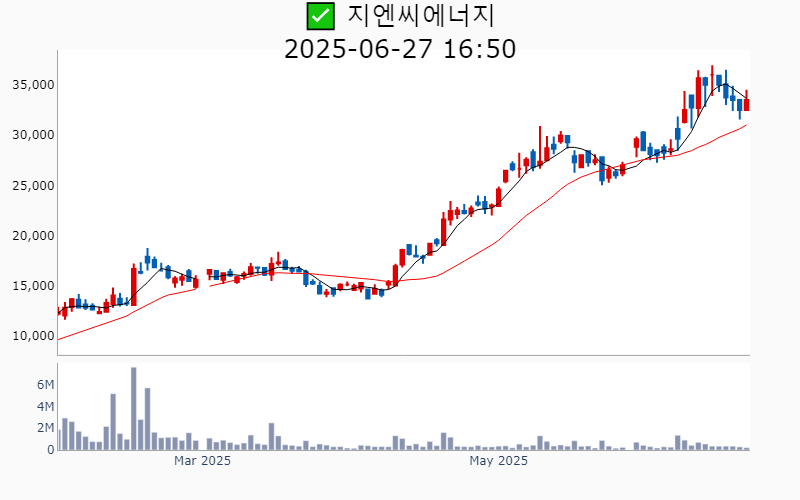Click the 35,000 price axis label

pos(33,85)
